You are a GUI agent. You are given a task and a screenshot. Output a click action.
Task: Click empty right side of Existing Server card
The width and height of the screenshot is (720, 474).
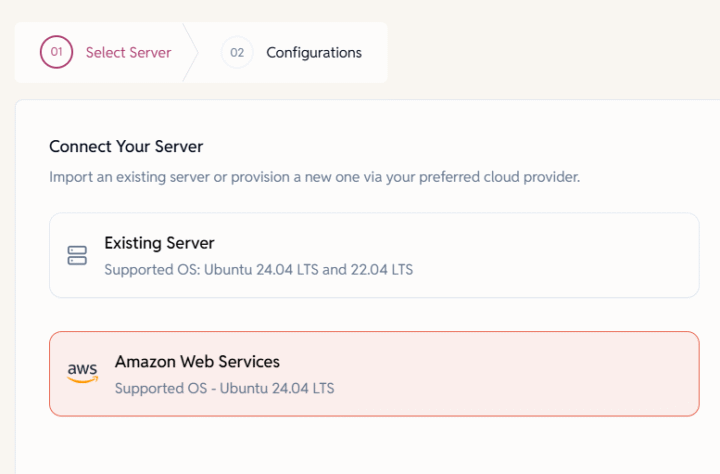tap(580, 255)
